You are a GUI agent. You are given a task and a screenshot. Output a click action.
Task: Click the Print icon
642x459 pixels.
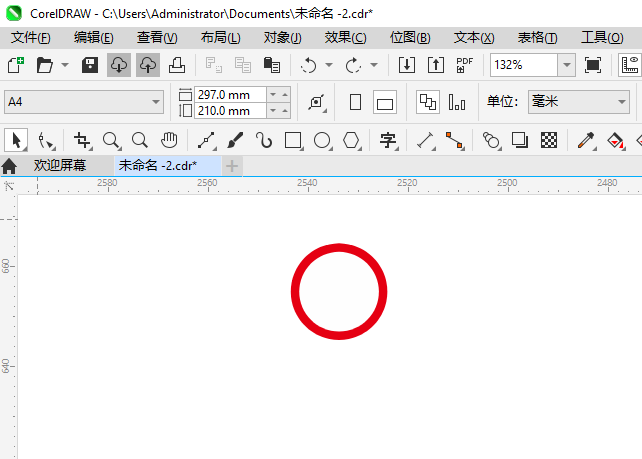[177, 65]
